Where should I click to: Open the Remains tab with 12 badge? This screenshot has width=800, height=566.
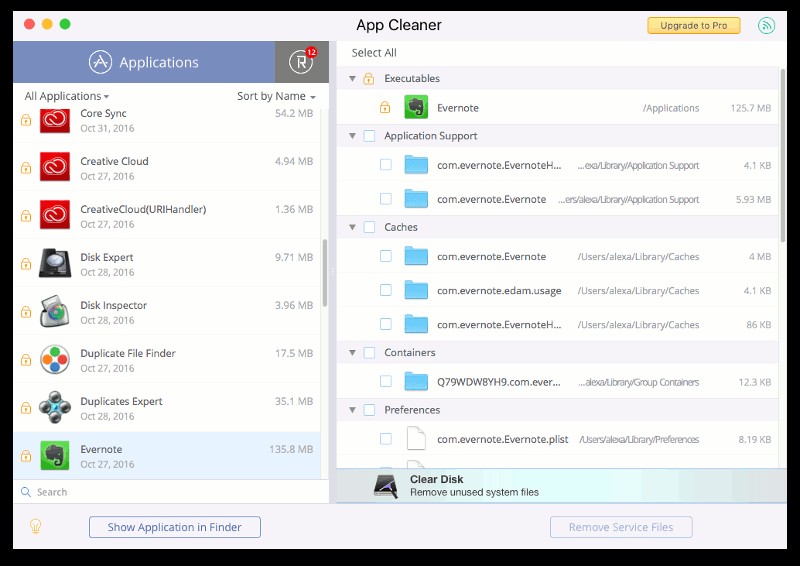pos(302,62)
